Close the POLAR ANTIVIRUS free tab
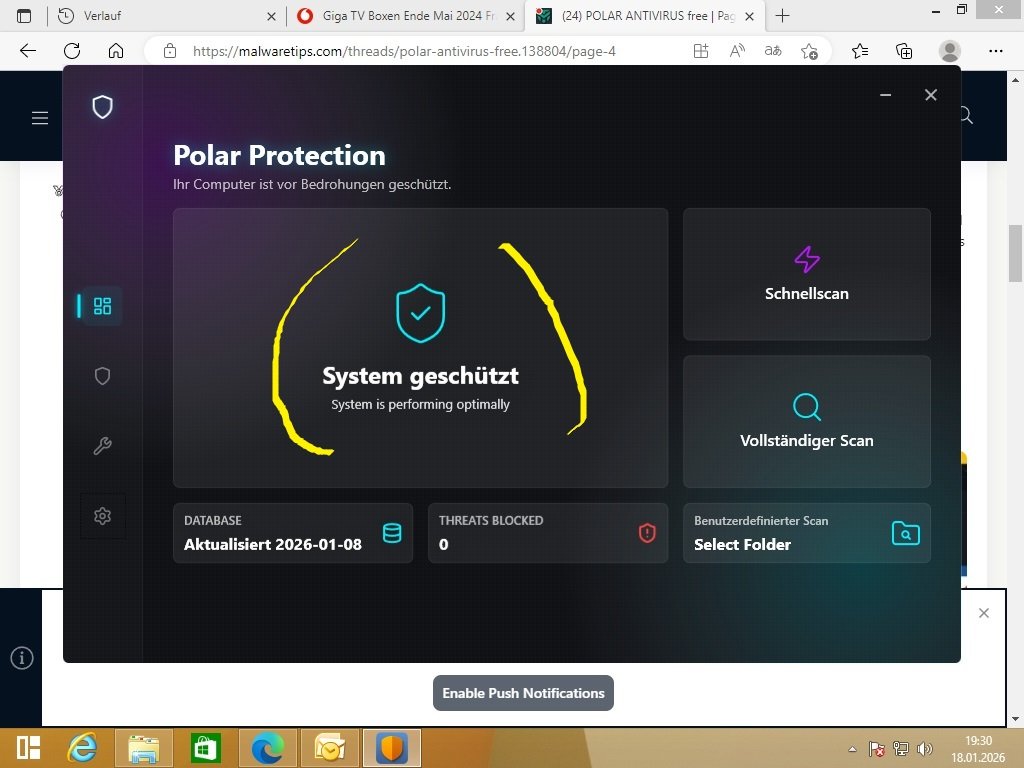Image resolution: width=1024 pixels, height=768 pixels. (x=750, y=16)
